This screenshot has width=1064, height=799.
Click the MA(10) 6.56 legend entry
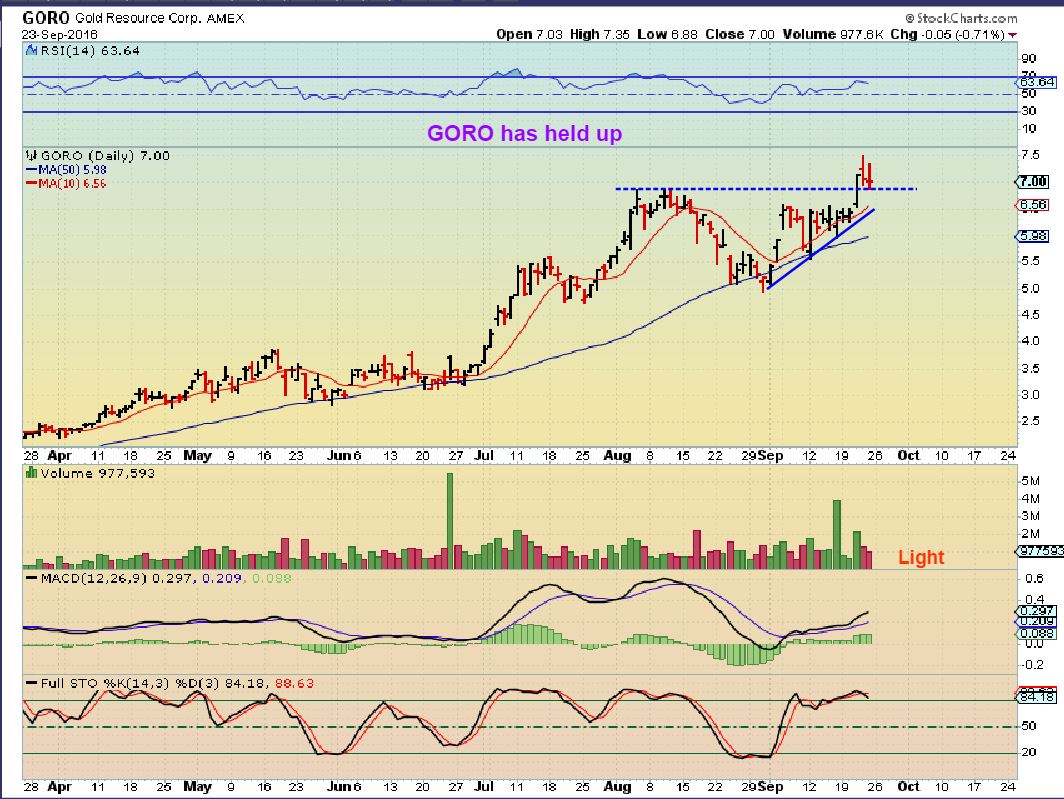(66, 183)
